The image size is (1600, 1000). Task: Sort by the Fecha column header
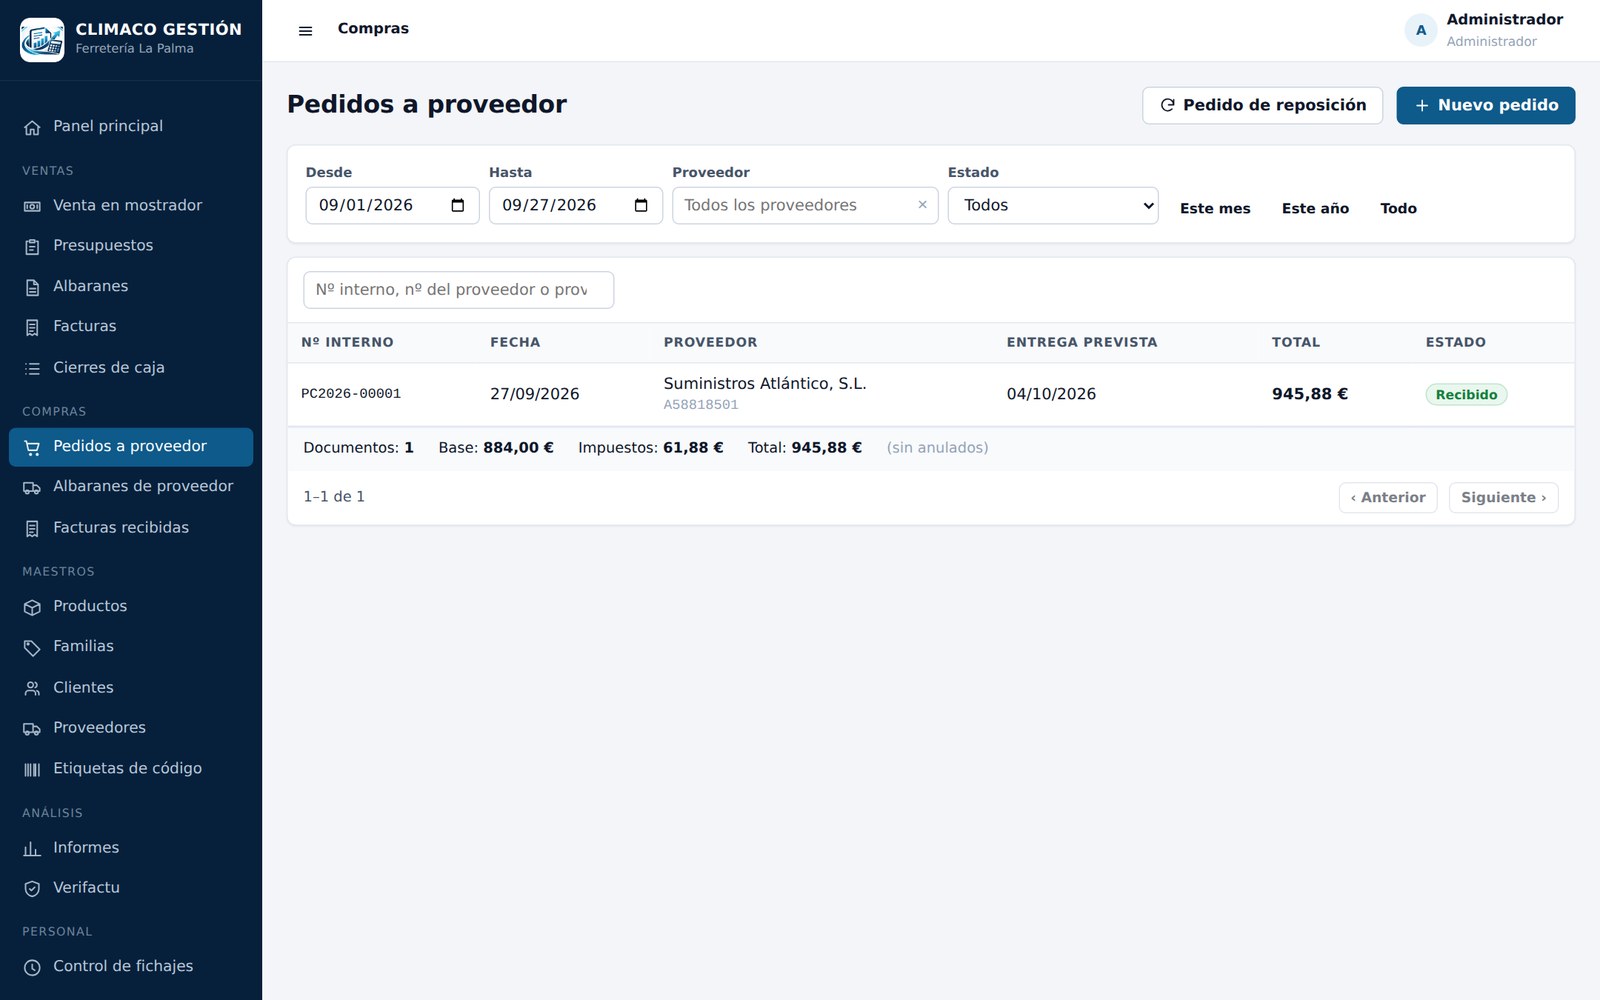(515, 342)
